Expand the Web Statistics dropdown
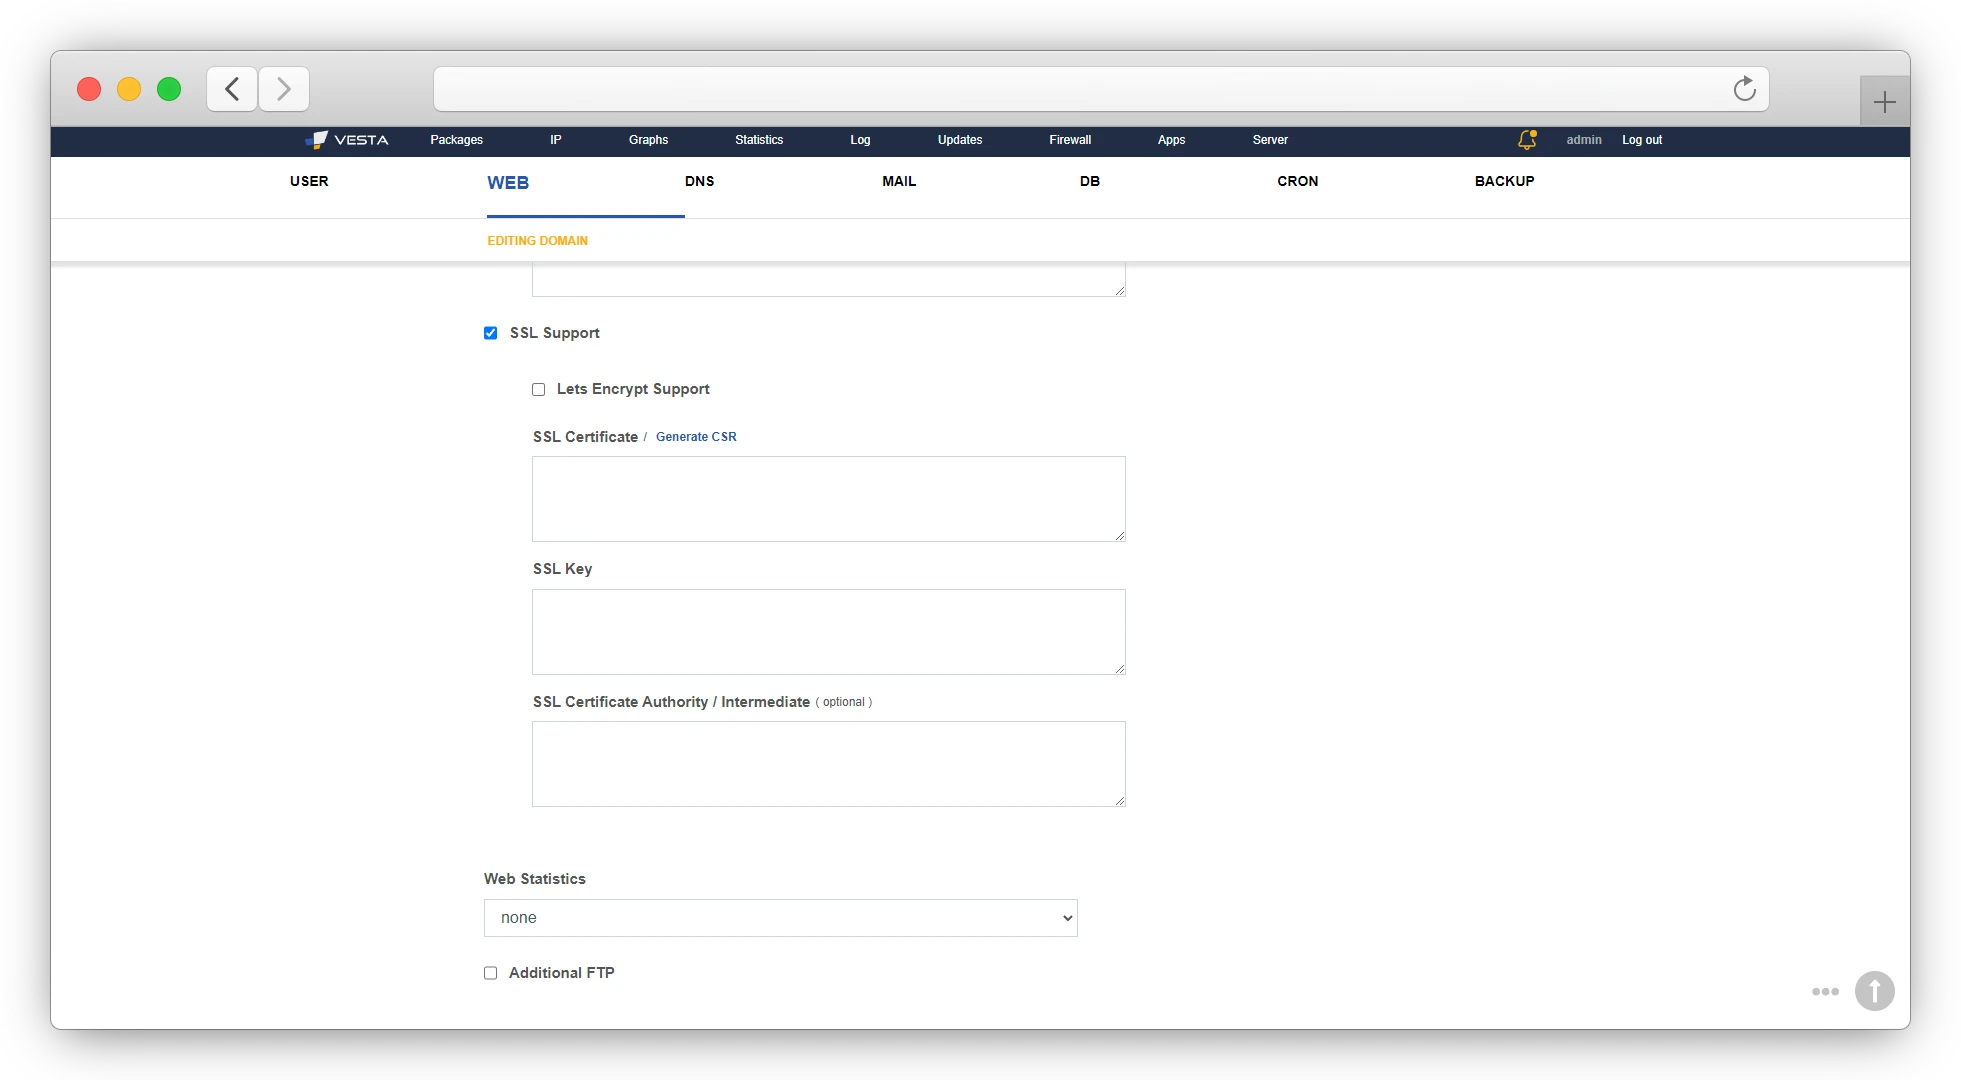Viewport: 1961px width, 1080px height. point(780,918)
